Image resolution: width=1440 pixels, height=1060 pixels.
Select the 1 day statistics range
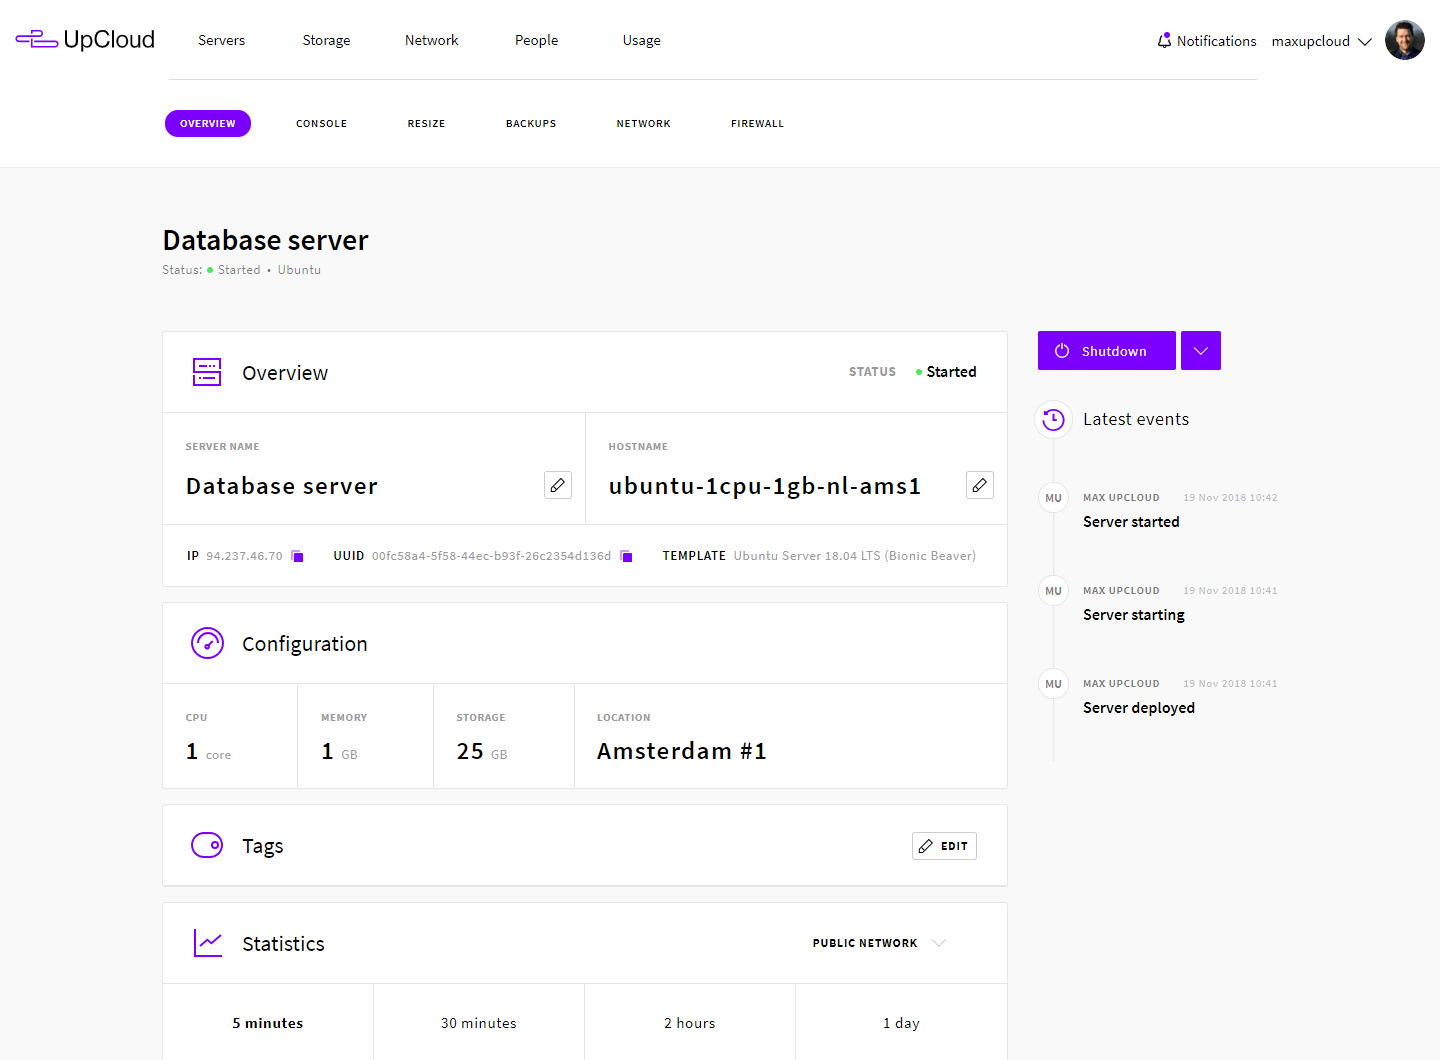(x=901, y=1023)
